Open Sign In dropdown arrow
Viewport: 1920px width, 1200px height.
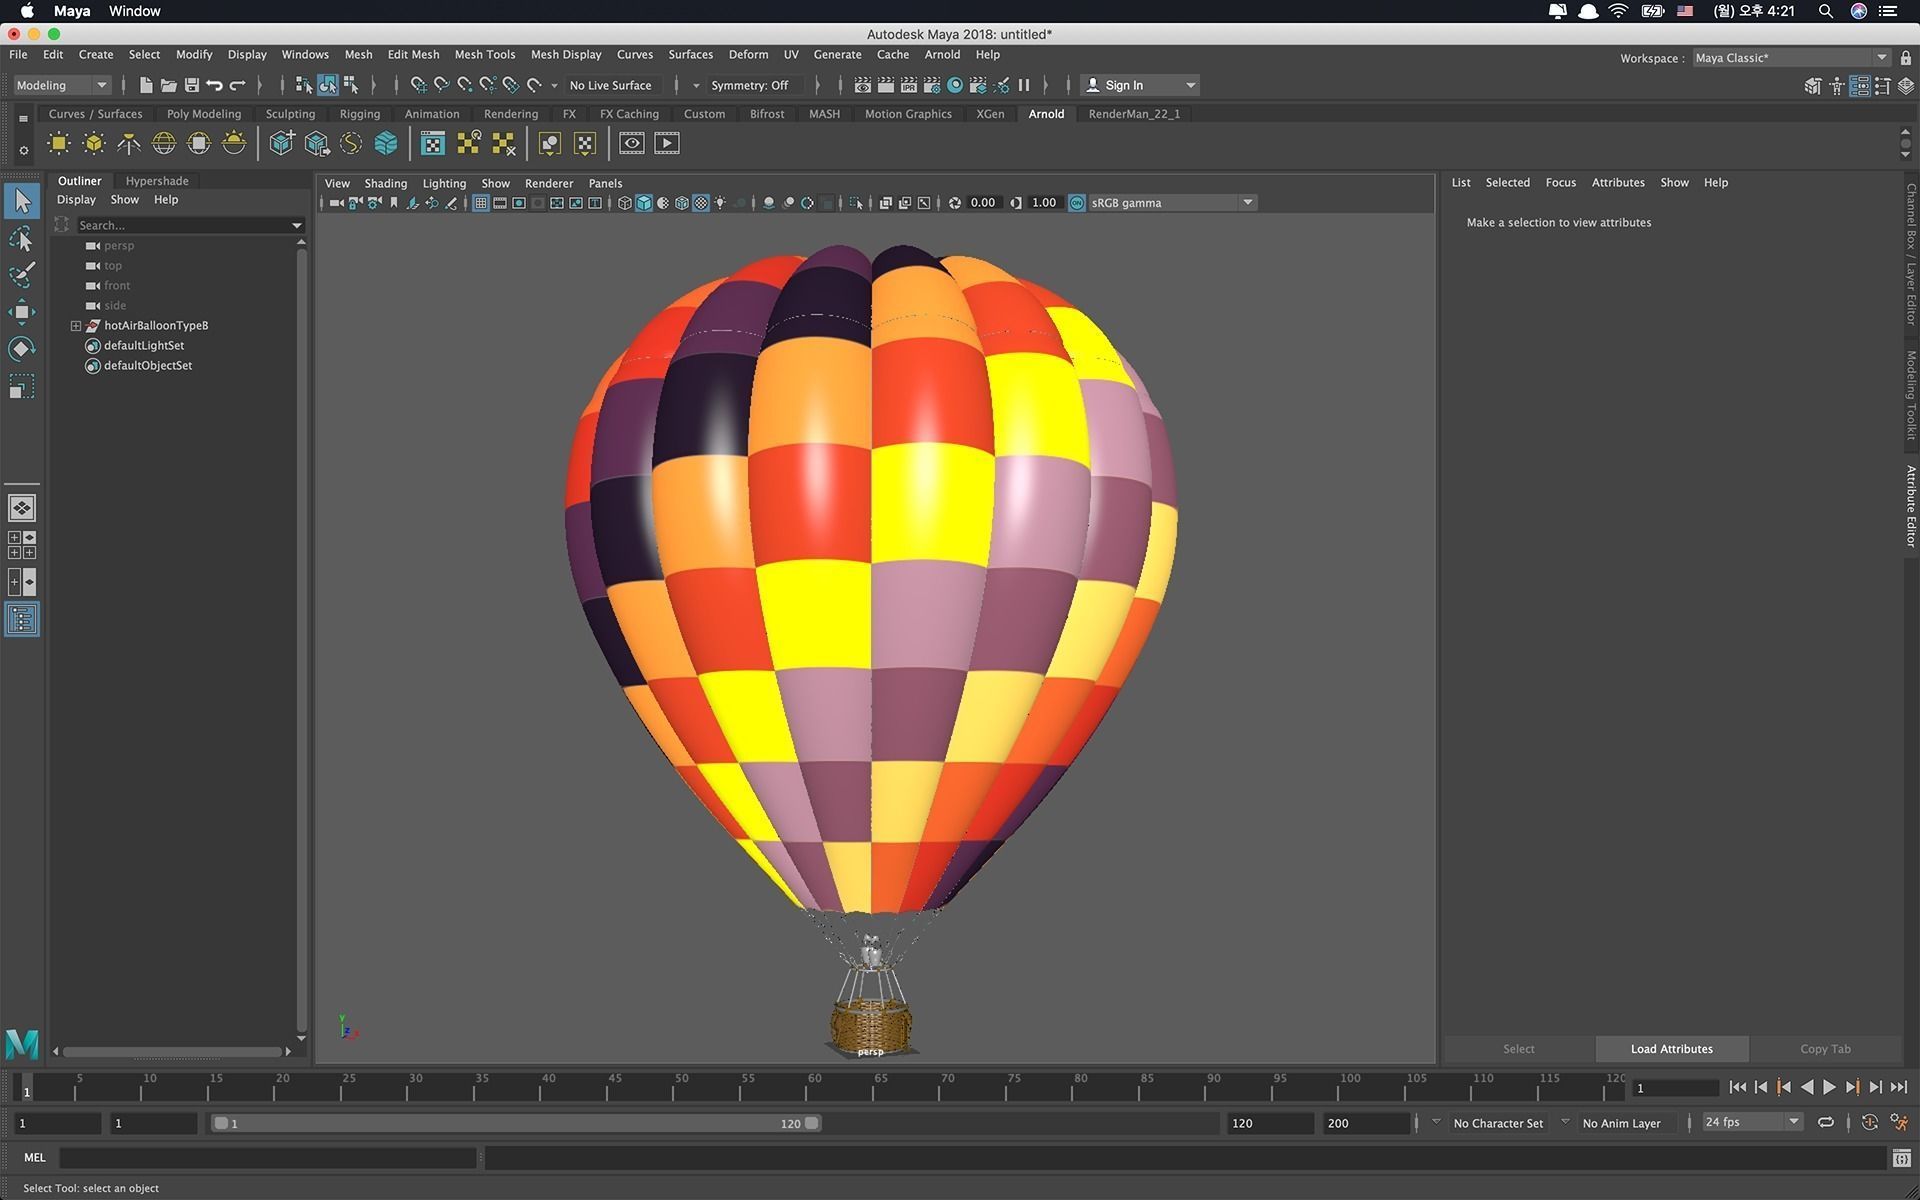1190,85
